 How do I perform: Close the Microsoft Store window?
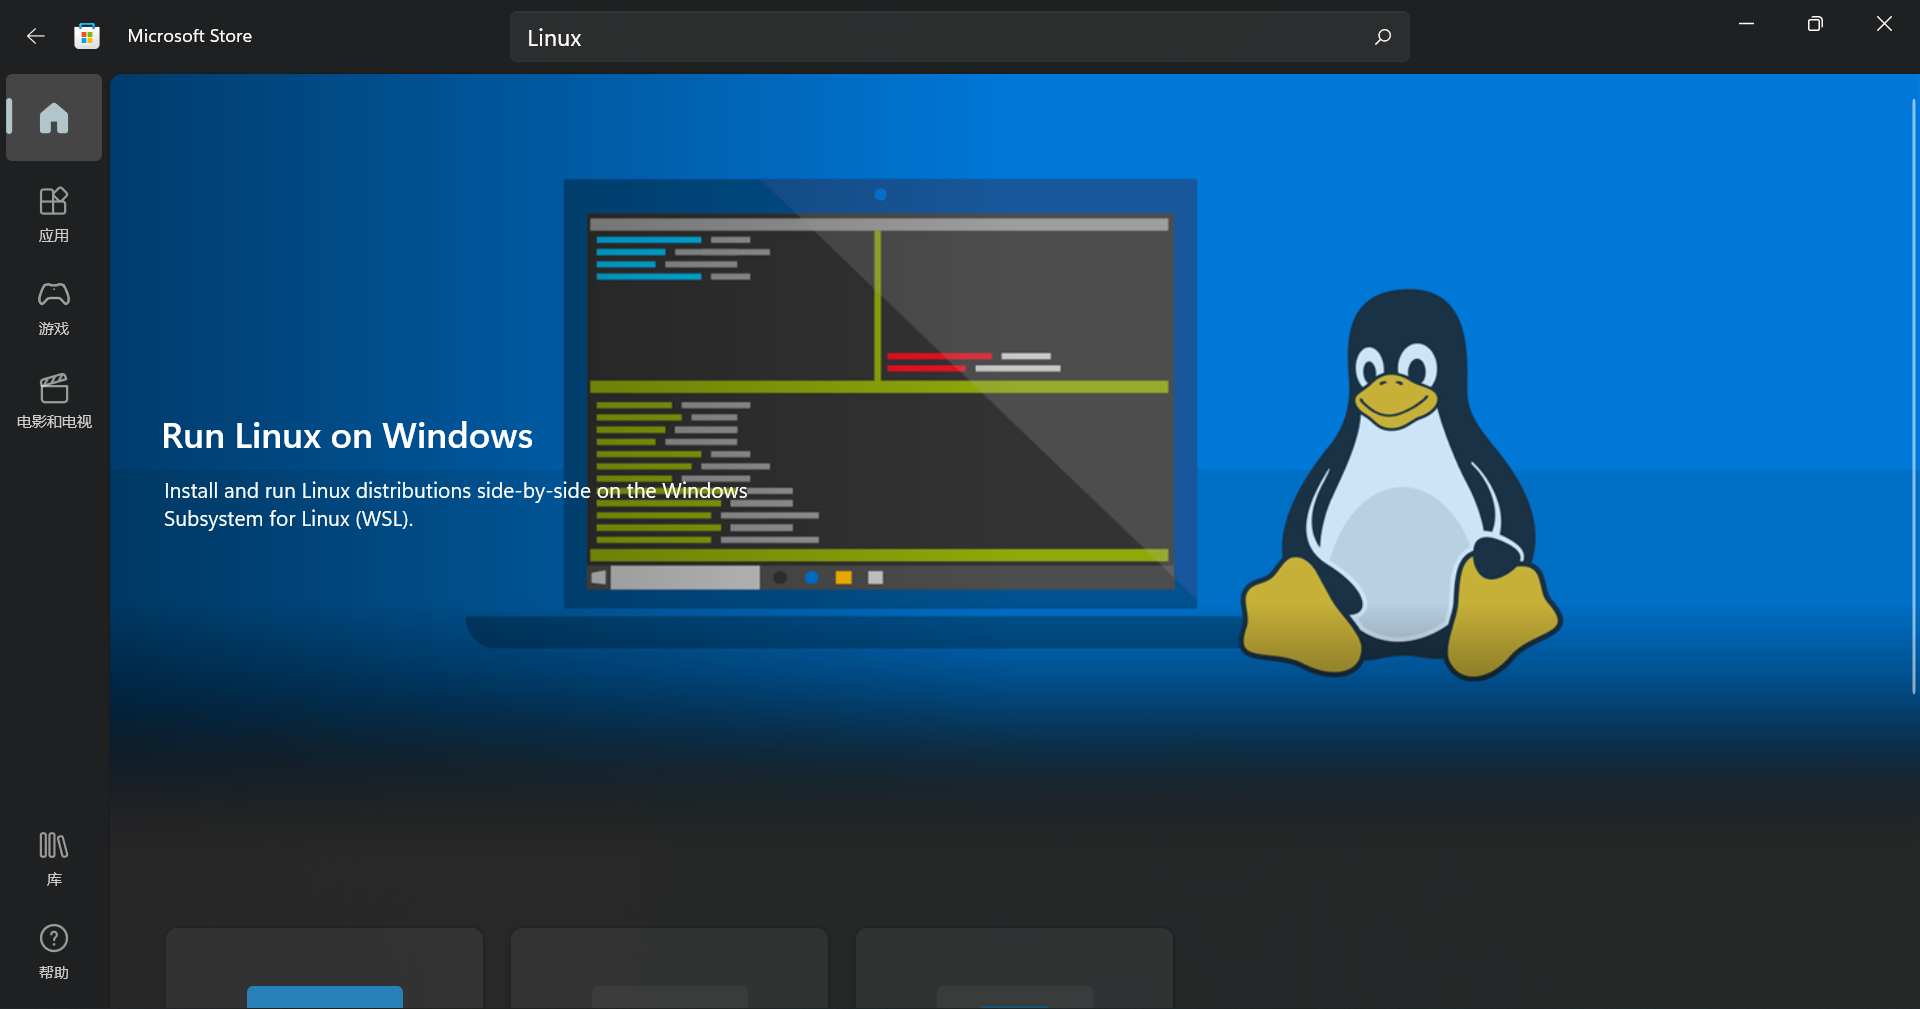(x=1884, y=24)
